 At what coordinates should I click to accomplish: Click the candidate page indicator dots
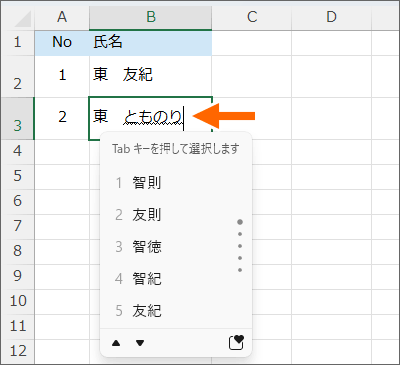pos(240,246)
